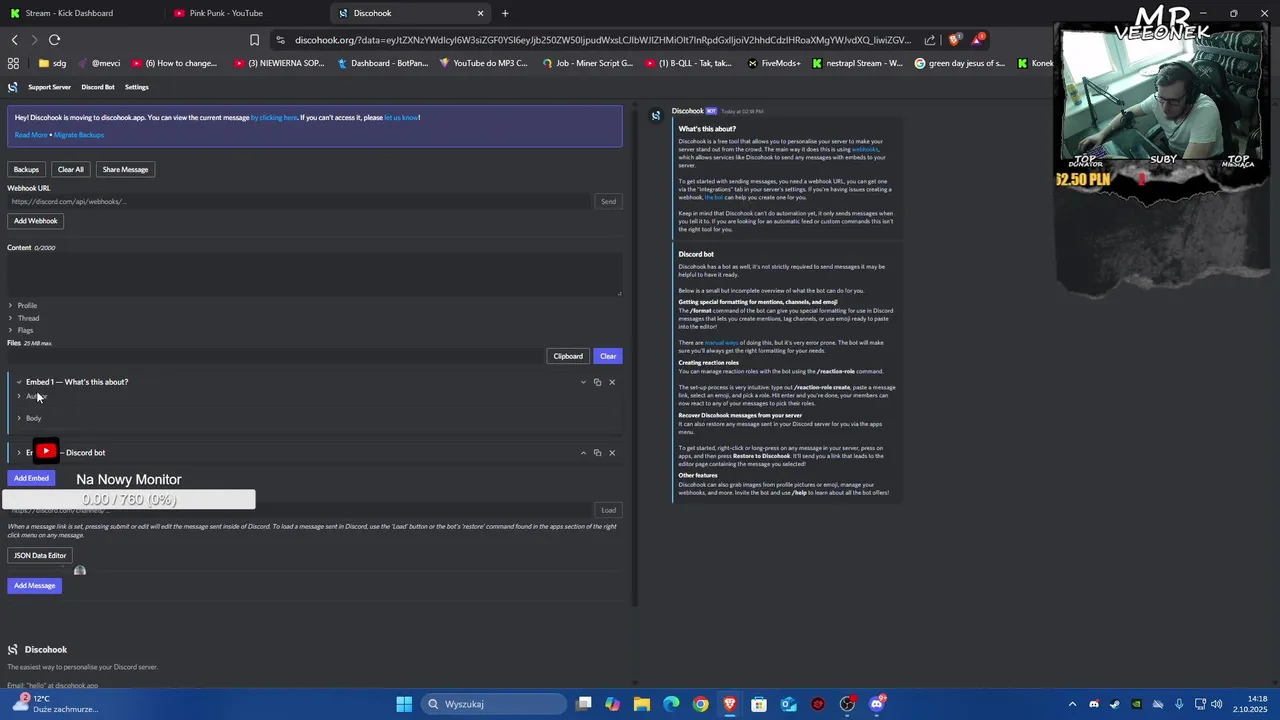Viewport: 1280px width, 720px height.
Task: Expand the Discord bot embed
Action: point(61,453)
